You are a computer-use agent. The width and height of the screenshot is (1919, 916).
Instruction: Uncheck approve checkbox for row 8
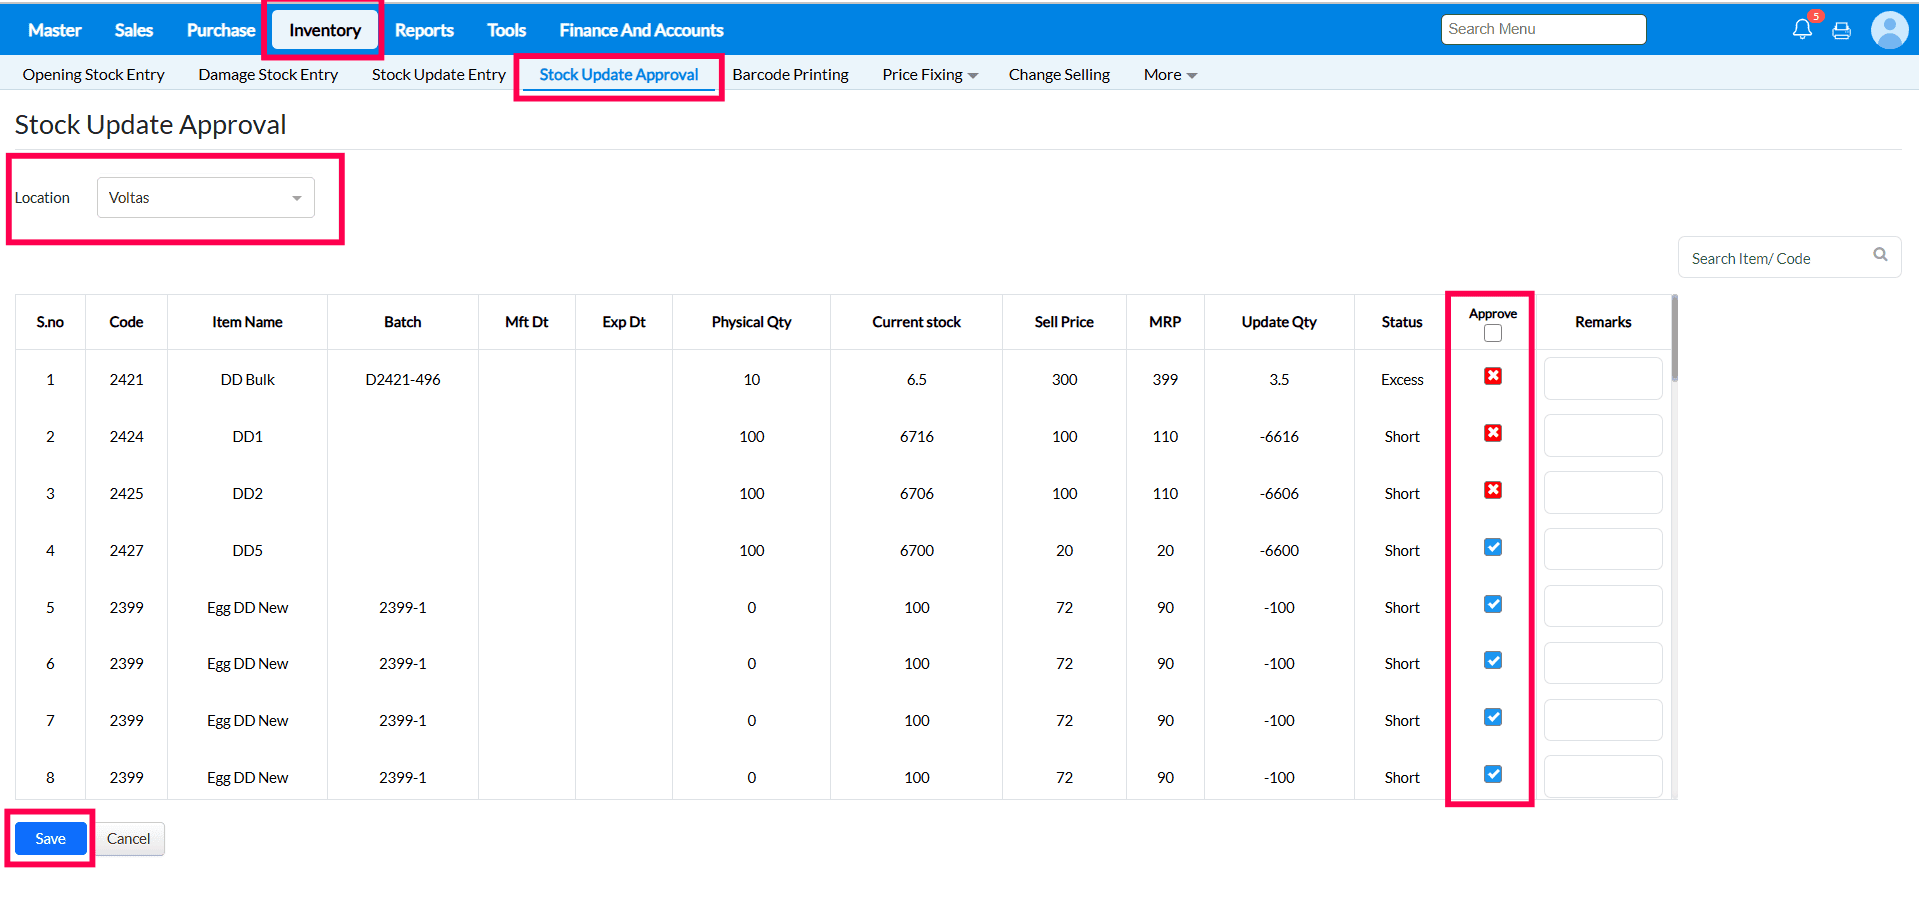[1493, 774]
